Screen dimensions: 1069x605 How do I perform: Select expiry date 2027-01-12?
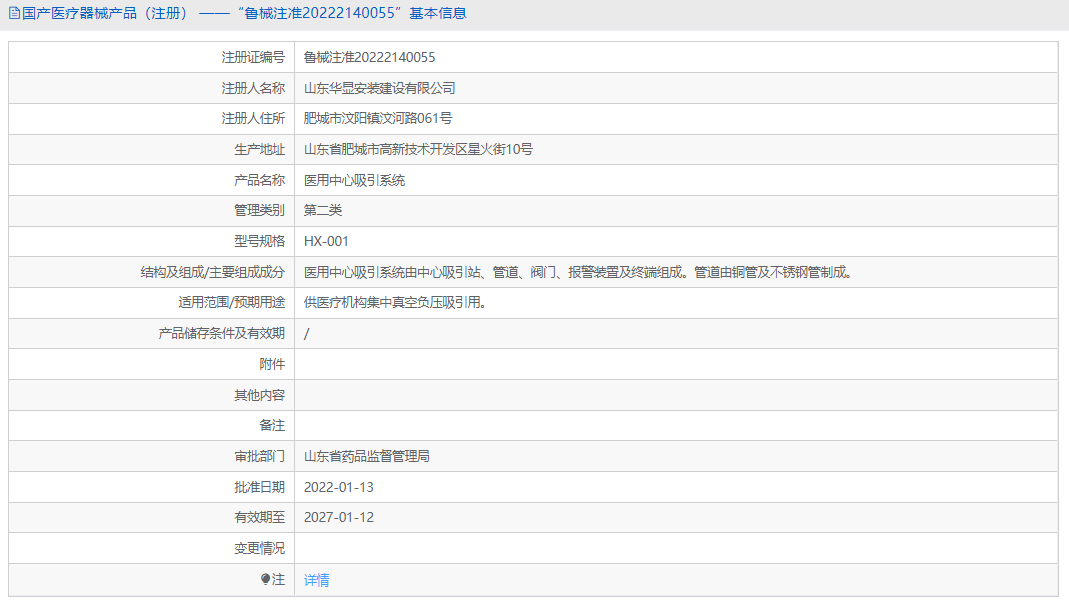pos(338,517)
